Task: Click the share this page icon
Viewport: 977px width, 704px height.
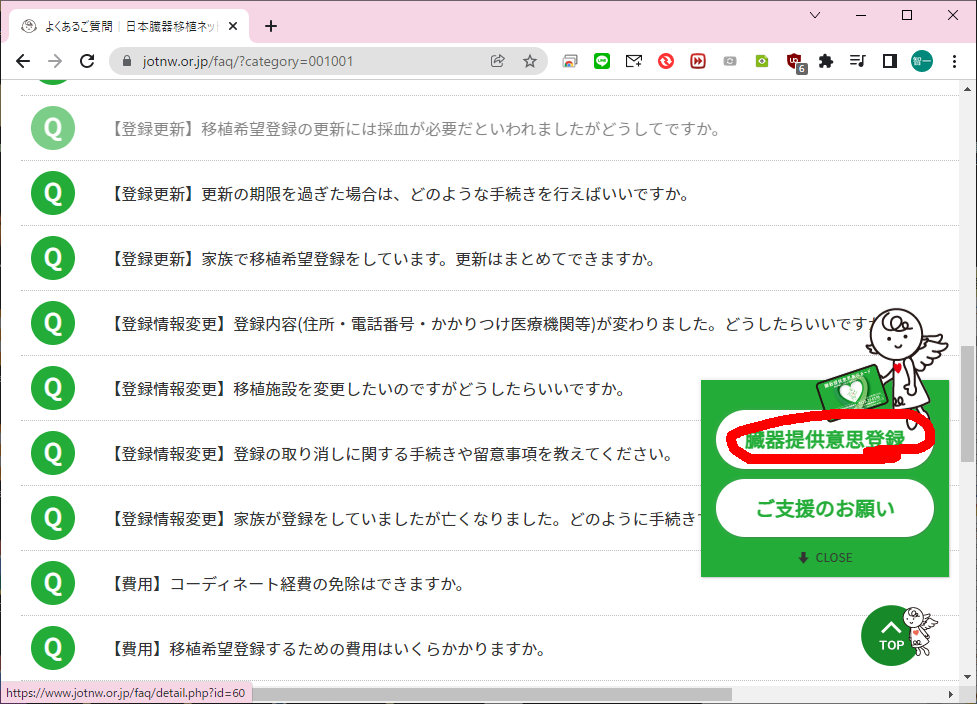Action: point(497,61)
